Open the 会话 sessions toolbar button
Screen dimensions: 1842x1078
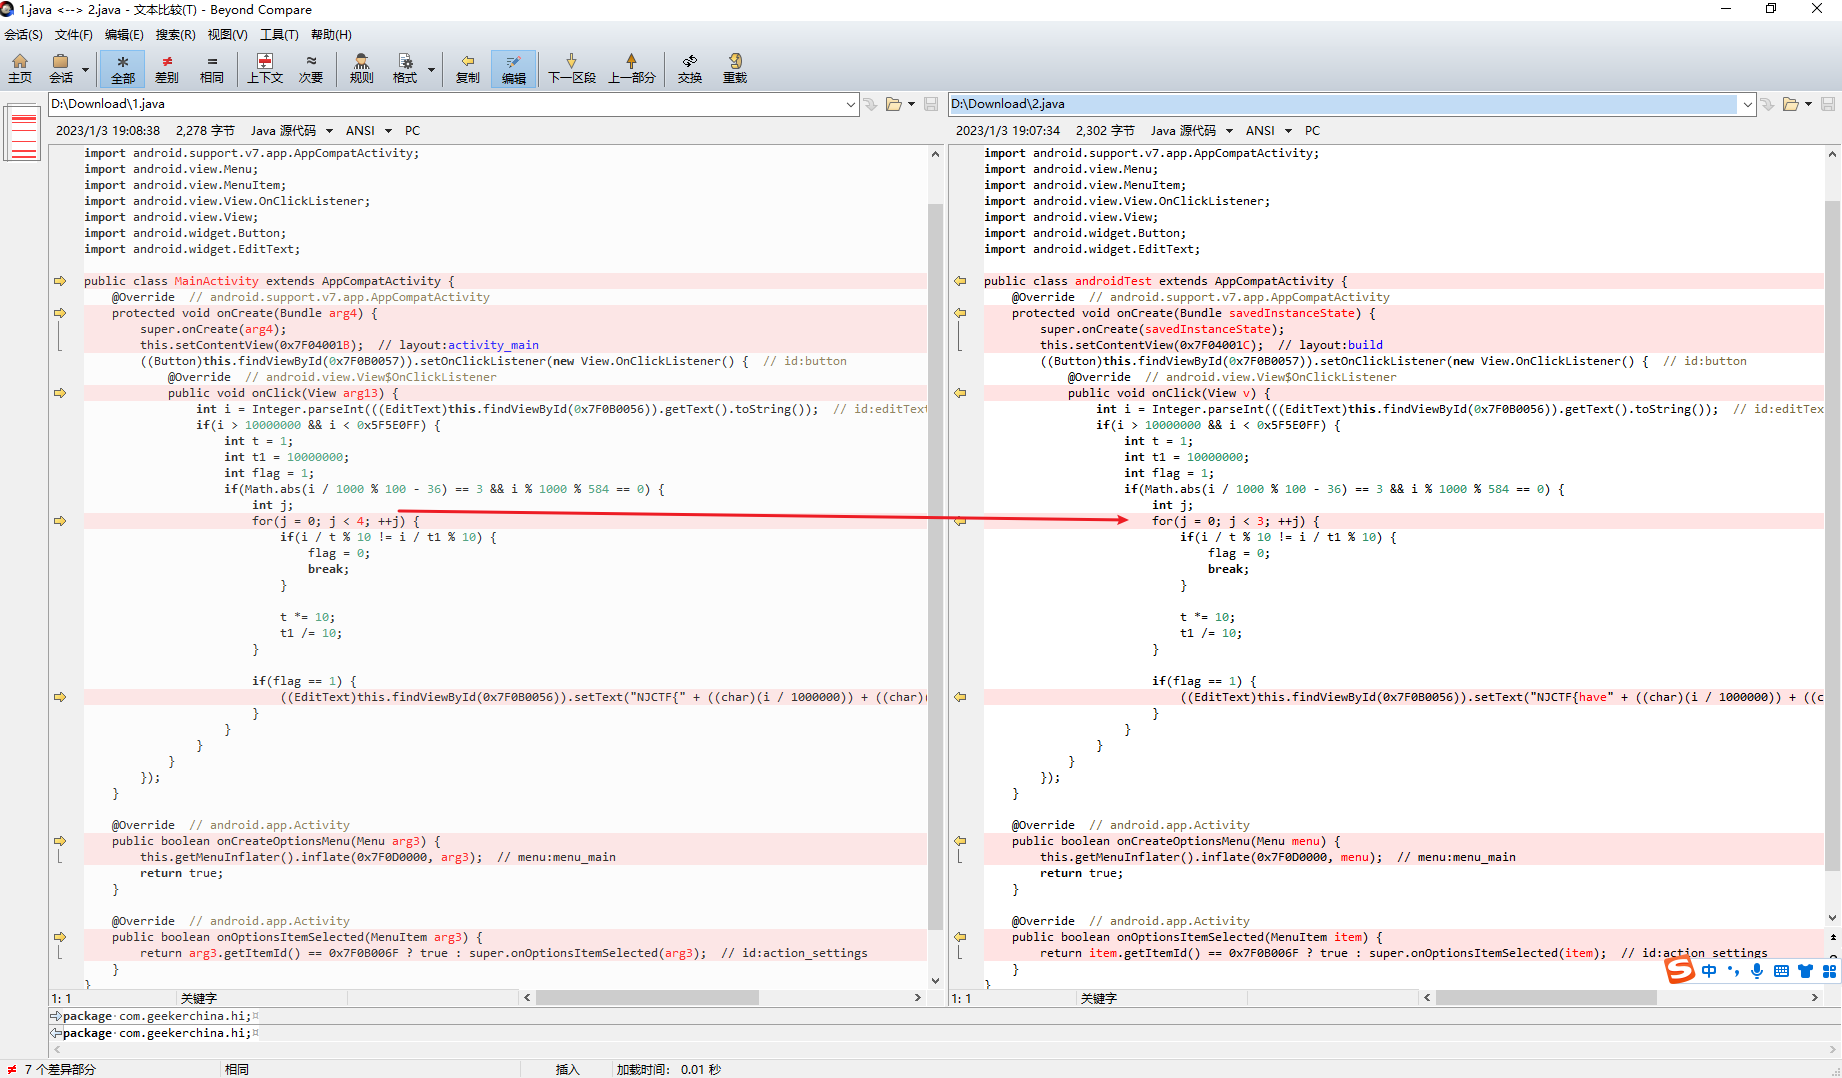point(61,68)
